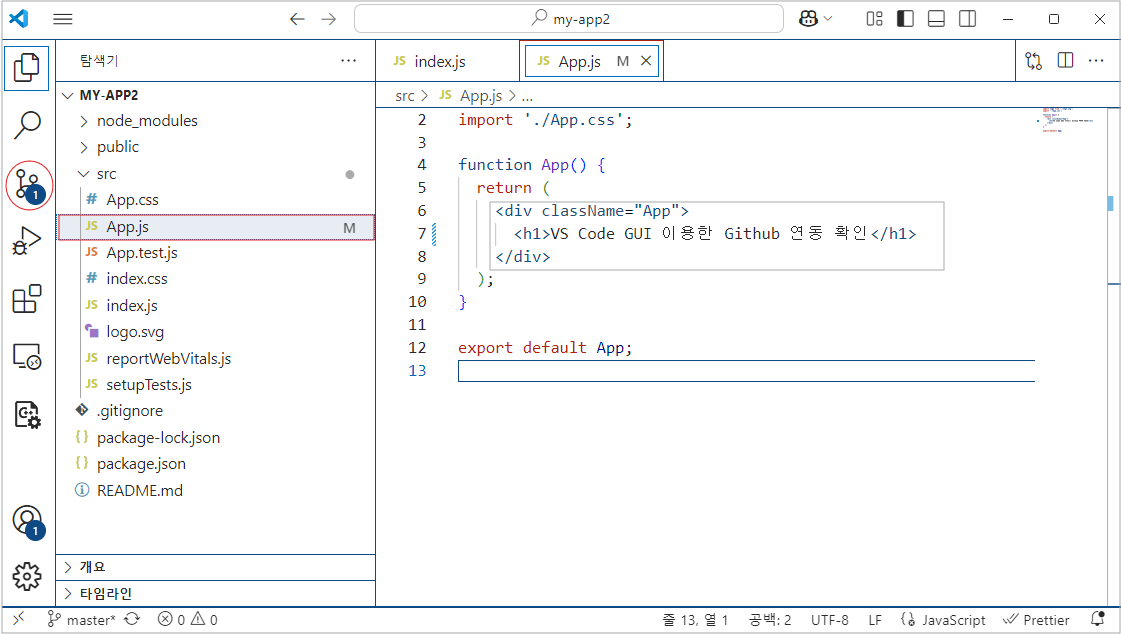
Task: Customize layout from title bar
Action: (874, 19)
